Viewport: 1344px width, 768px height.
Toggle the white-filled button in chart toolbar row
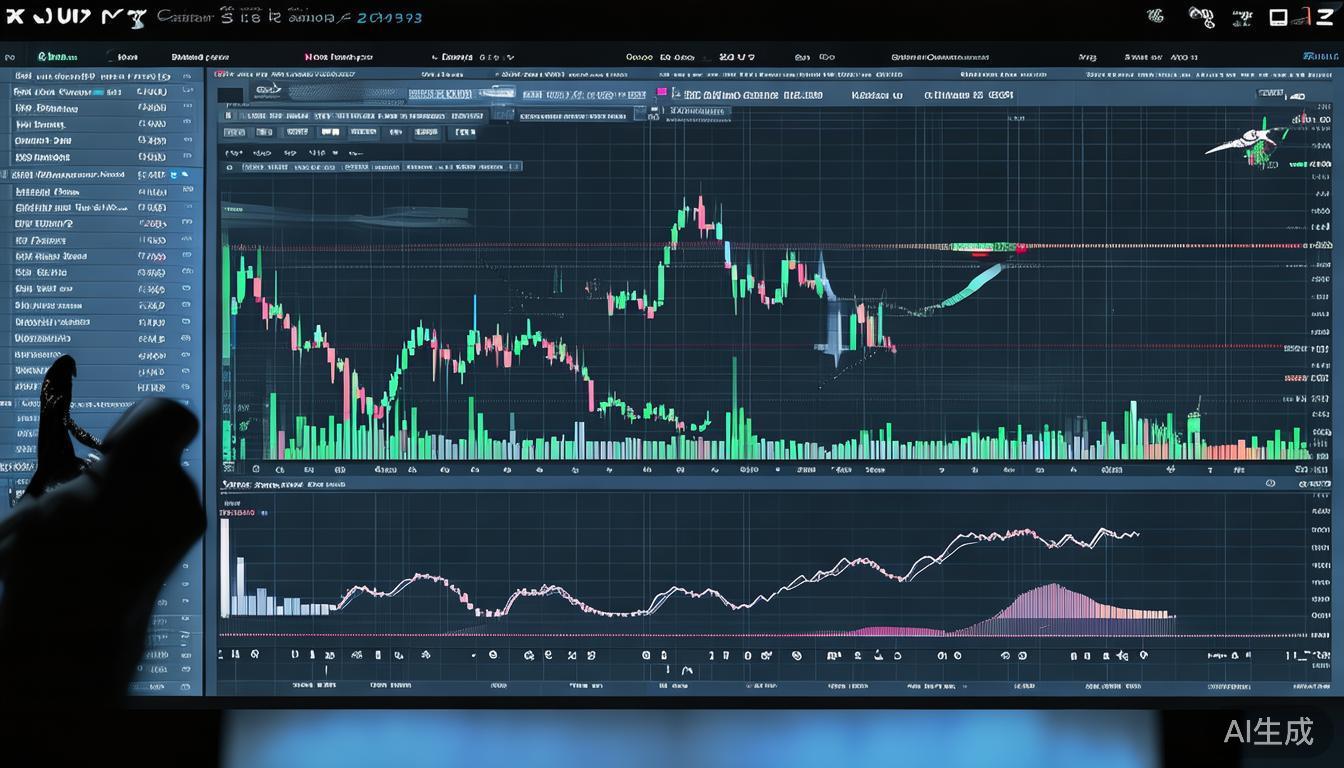click(x=329, y=131)
